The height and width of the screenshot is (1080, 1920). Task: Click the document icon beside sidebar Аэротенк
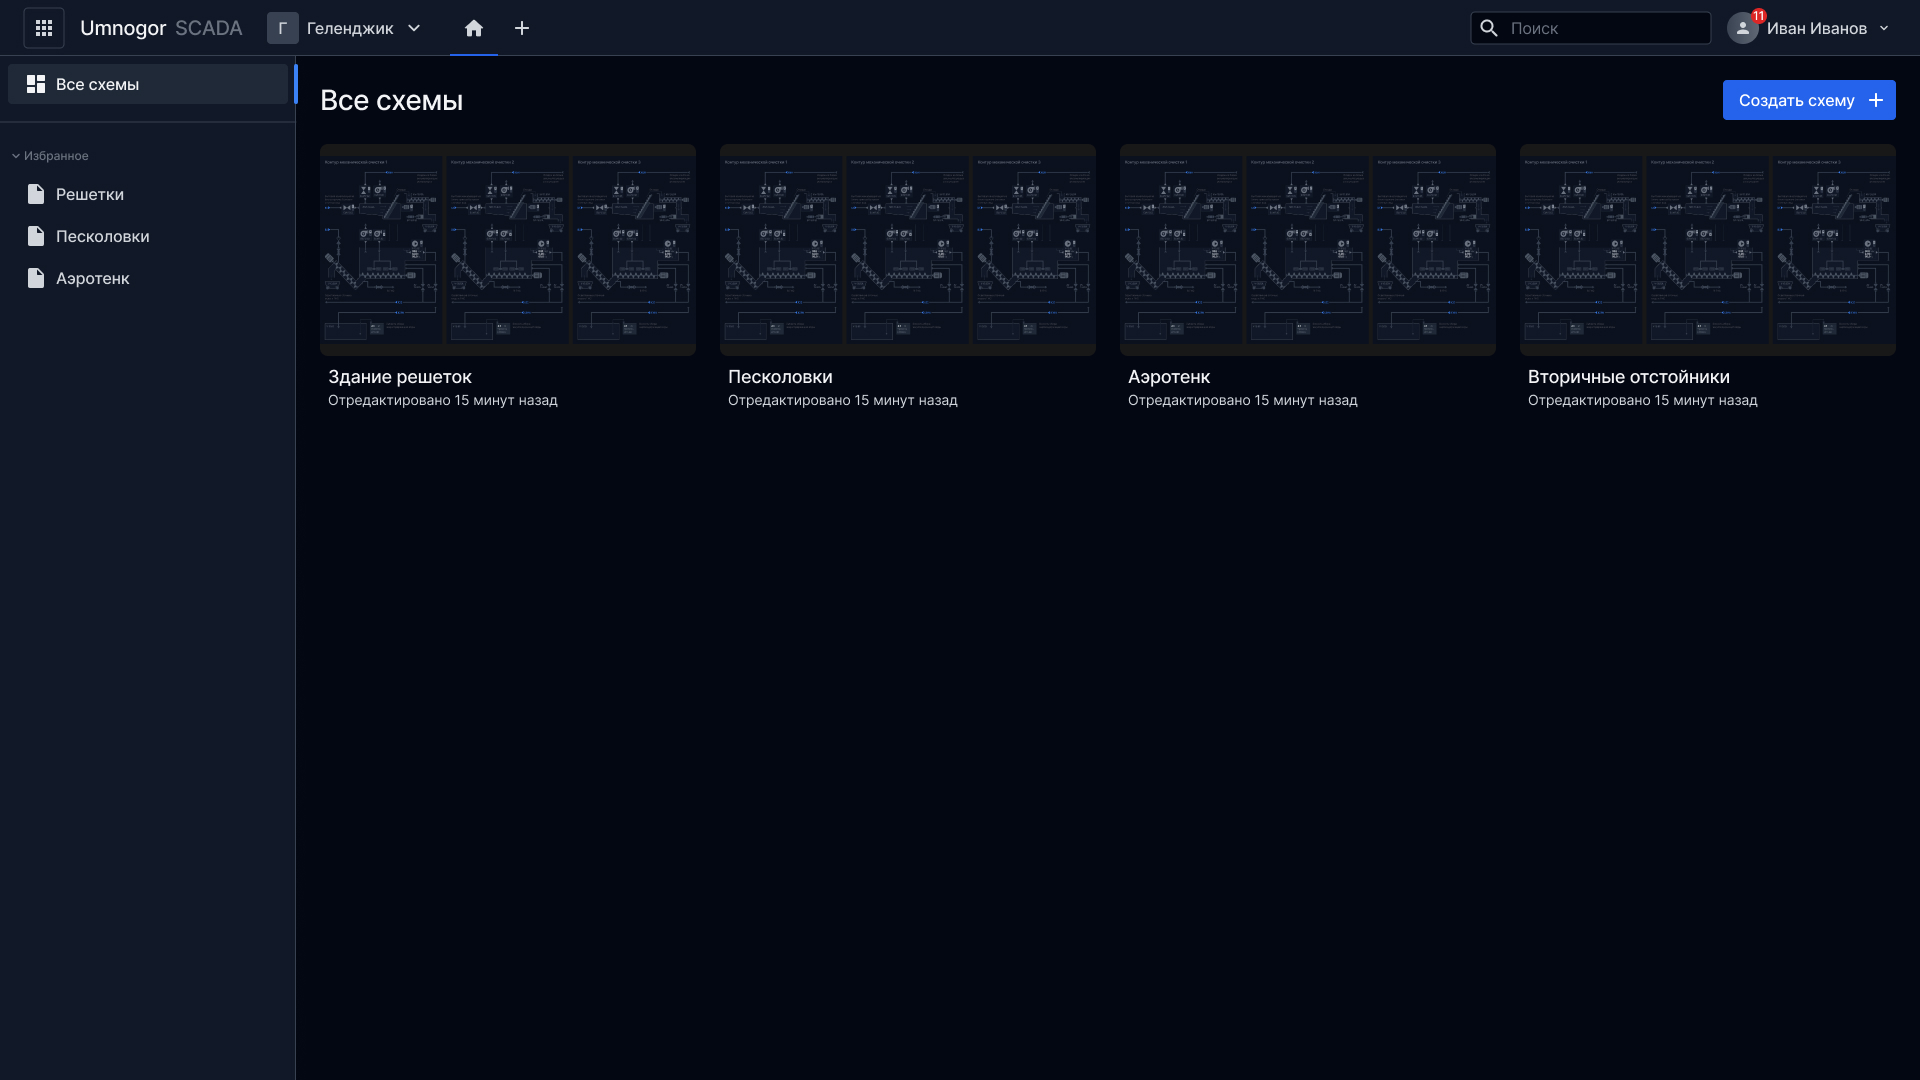(36, 278)
